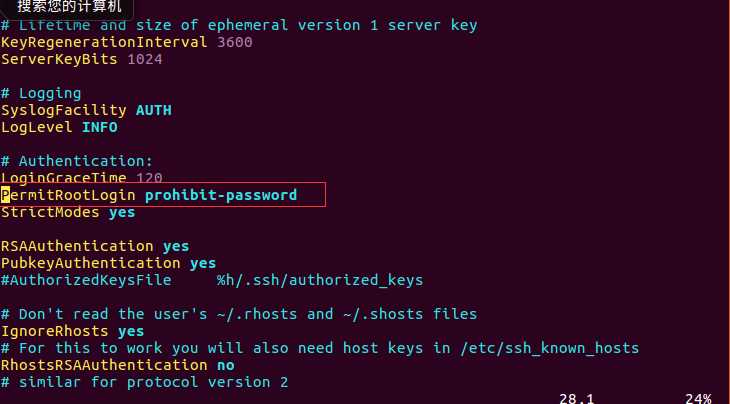Click the KeyRegenerationInterval value 3600
Screen dimensions: 730x404
[235, 42]
